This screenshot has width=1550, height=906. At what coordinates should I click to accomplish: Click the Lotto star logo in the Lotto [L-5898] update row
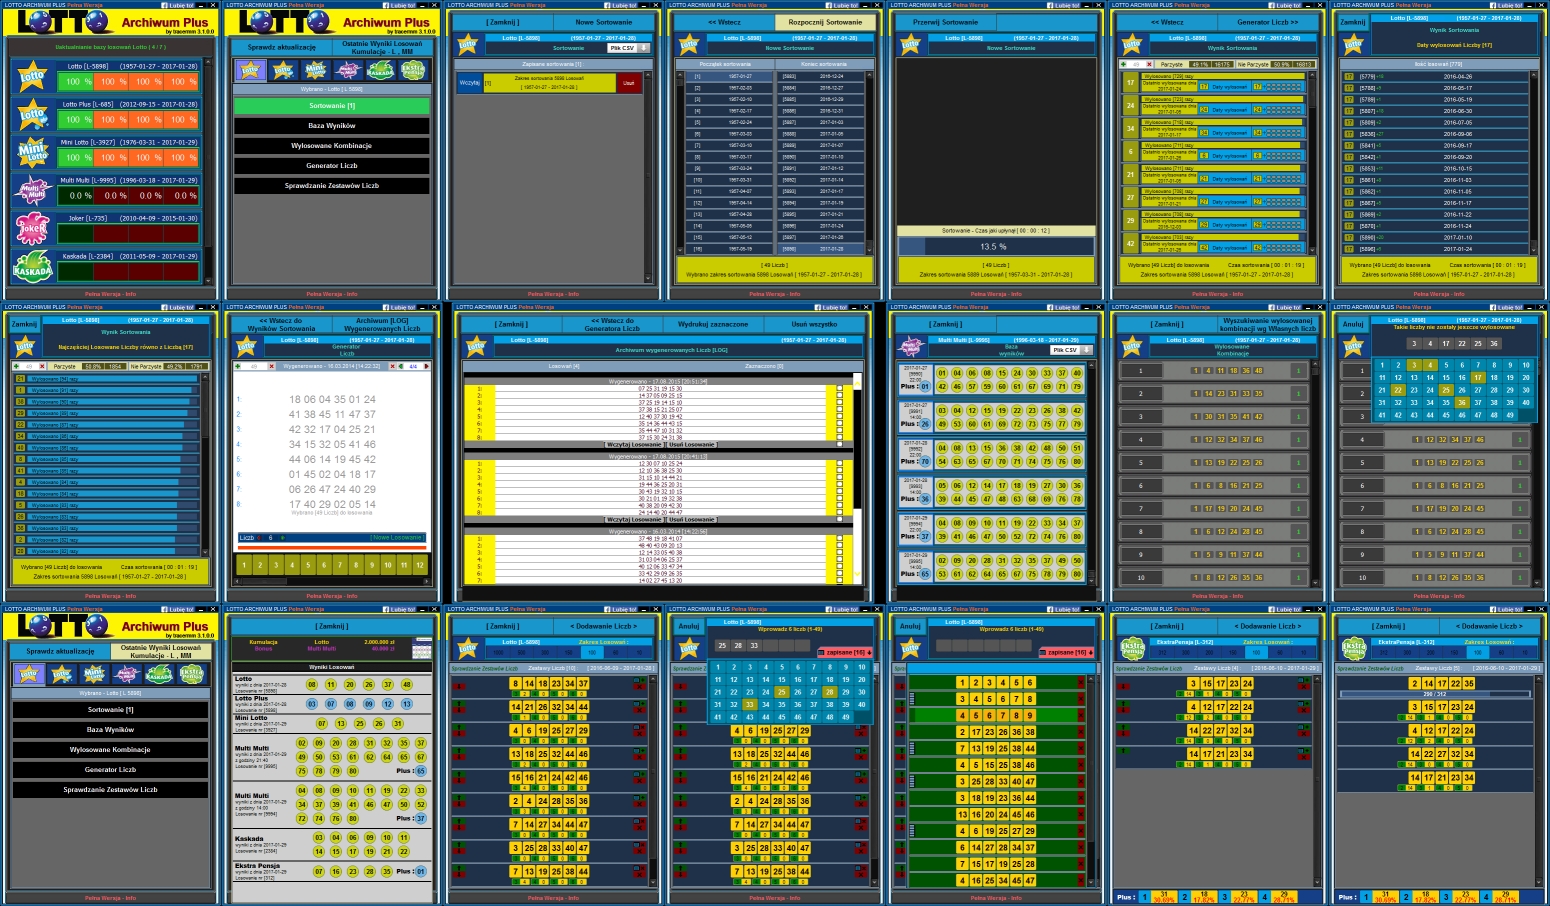(x=32, y=77)
